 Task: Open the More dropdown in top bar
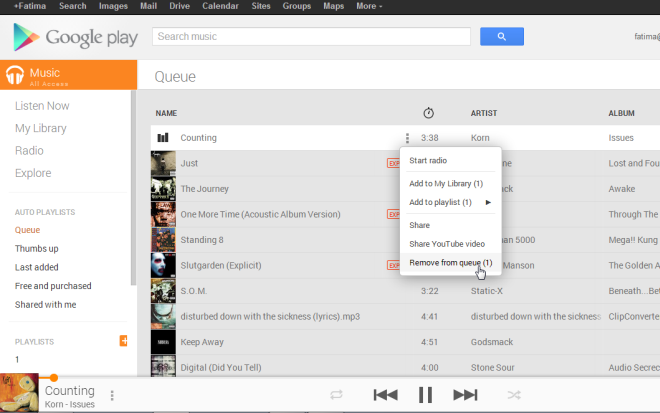(369, 6)
